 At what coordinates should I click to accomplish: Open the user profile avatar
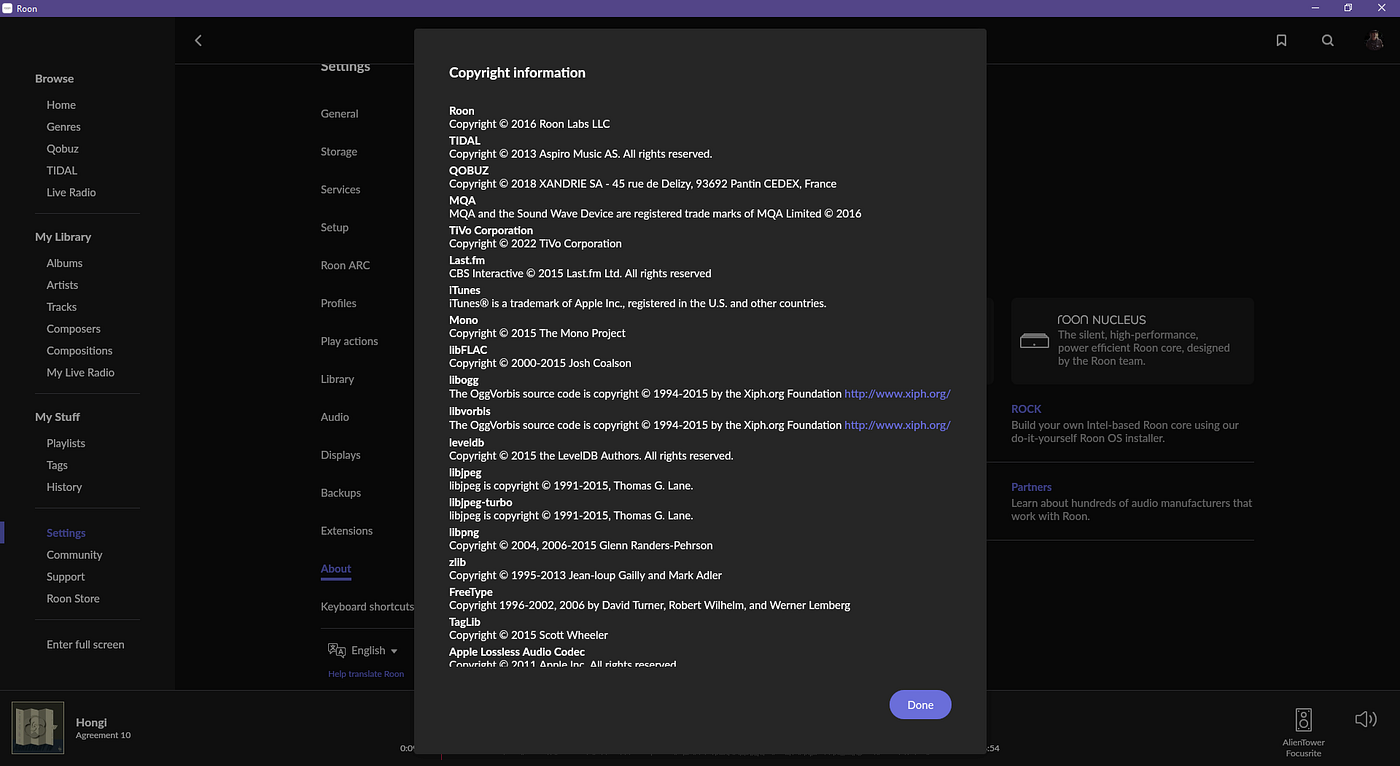(x=1375, y=40)
